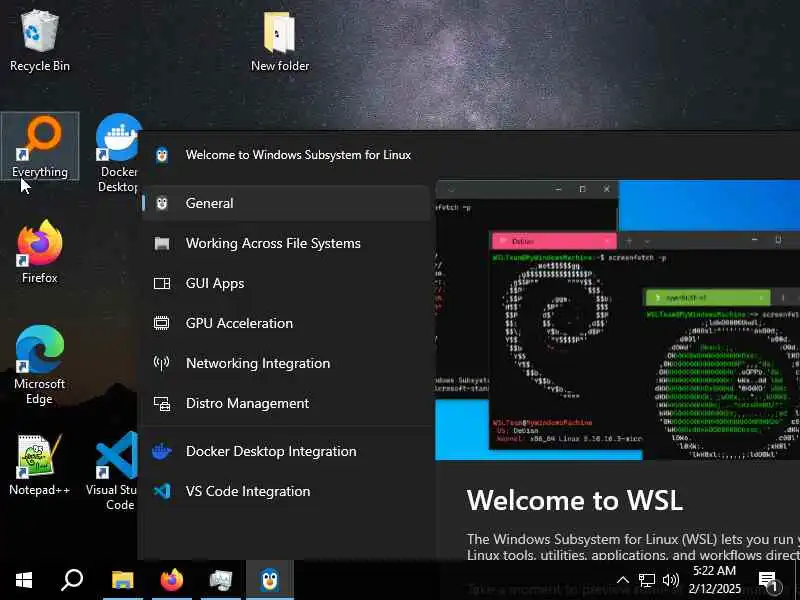The height and width of the screenshot is (600, 800).
Task: Open the Docker Desktop Integration section
Action: tap(286, 451)
